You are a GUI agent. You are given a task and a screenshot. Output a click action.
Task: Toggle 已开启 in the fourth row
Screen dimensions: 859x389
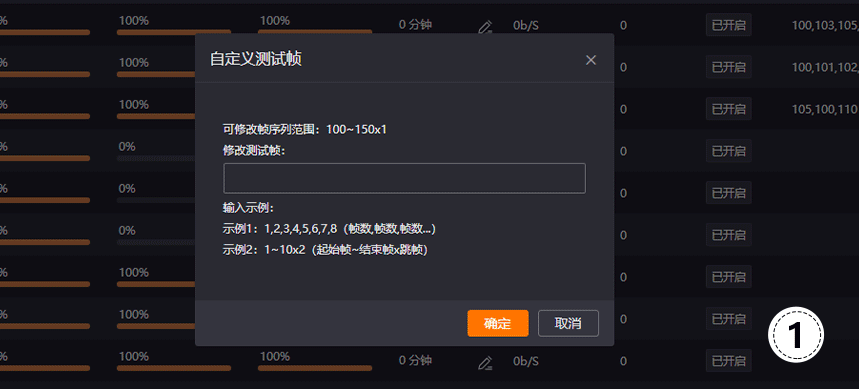[729, 151]
